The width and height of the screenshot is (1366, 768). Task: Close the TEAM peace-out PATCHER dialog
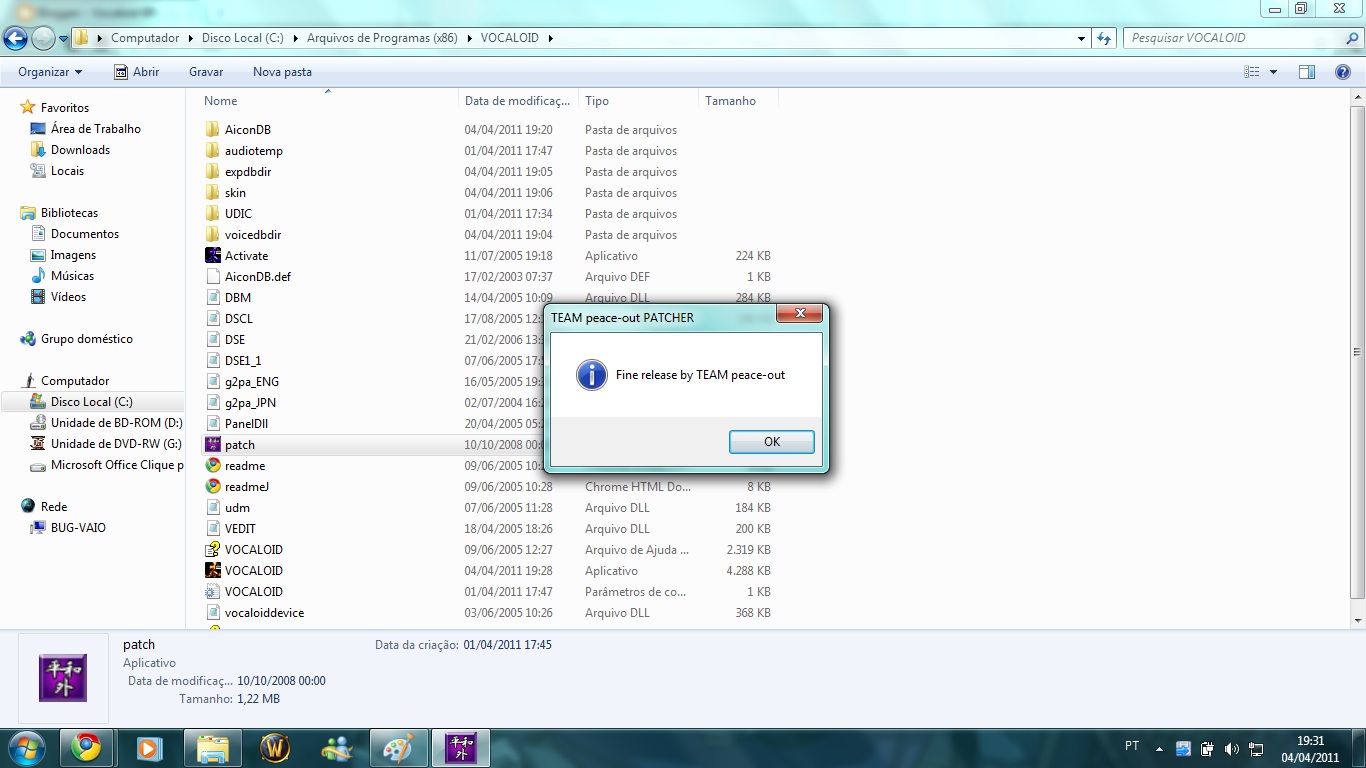coord(800,314)
